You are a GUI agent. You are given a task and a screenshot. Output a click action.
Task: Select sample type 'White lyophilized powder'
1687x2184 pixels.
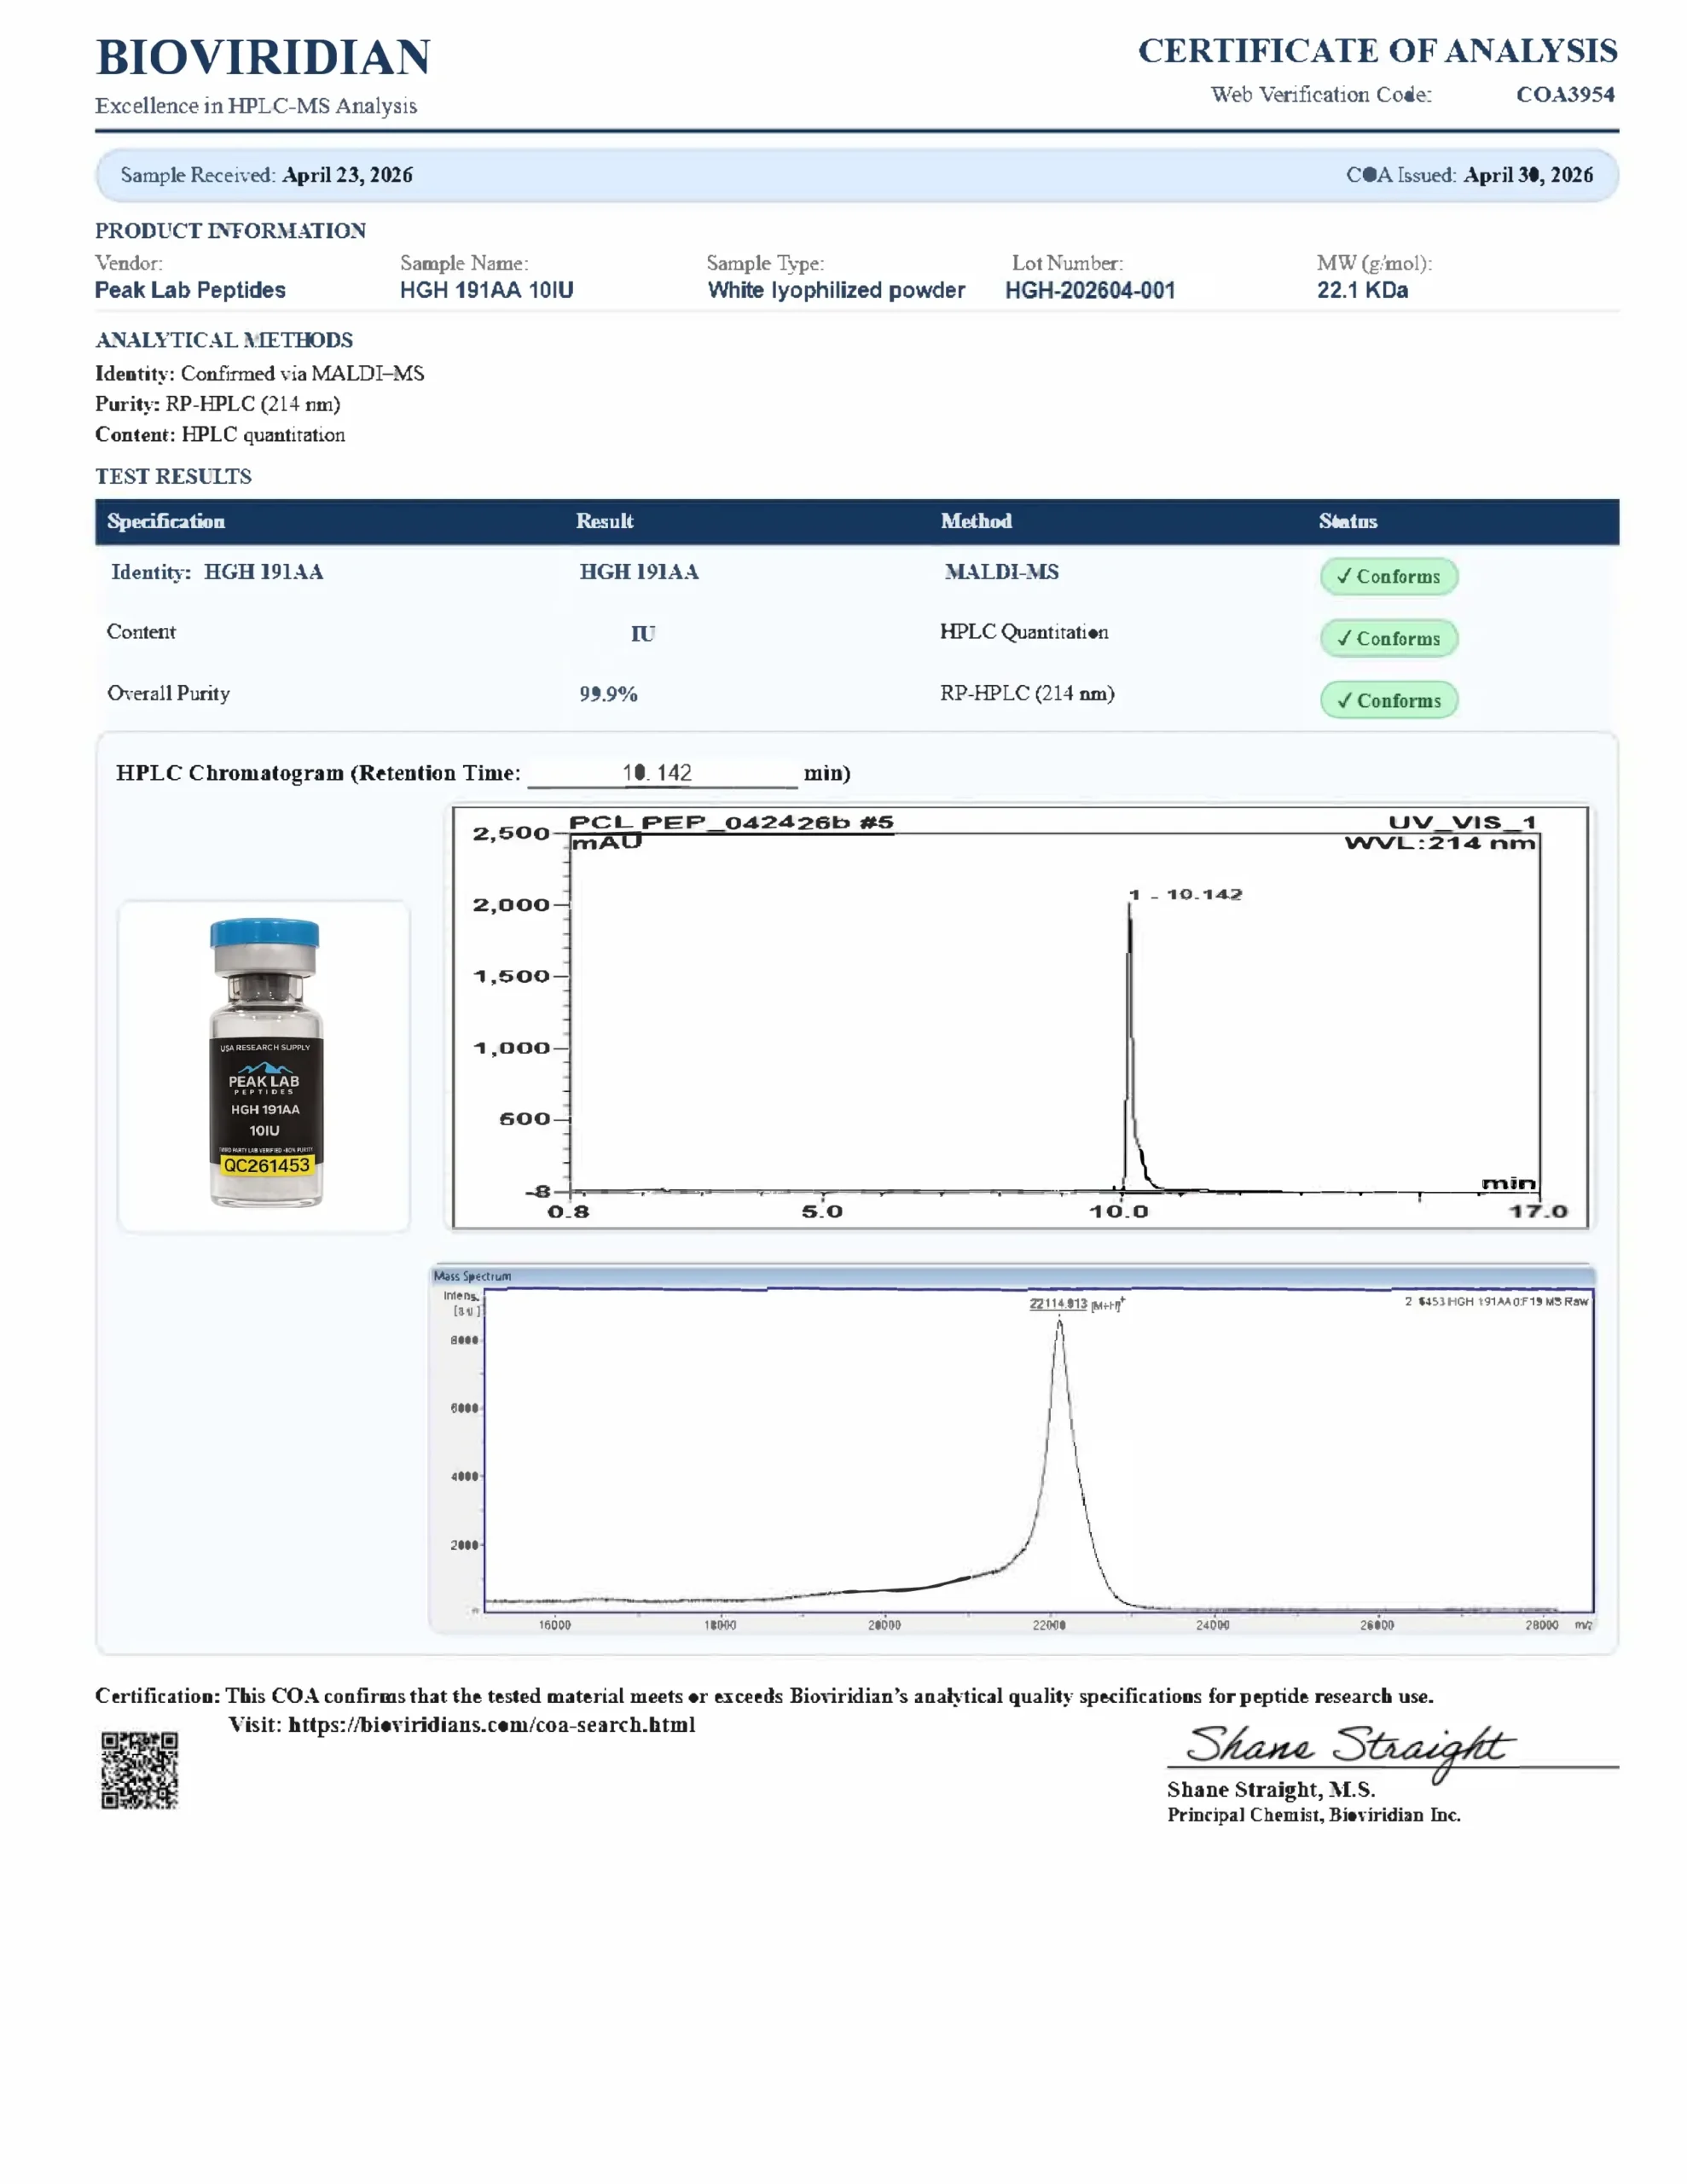point(836,290)
